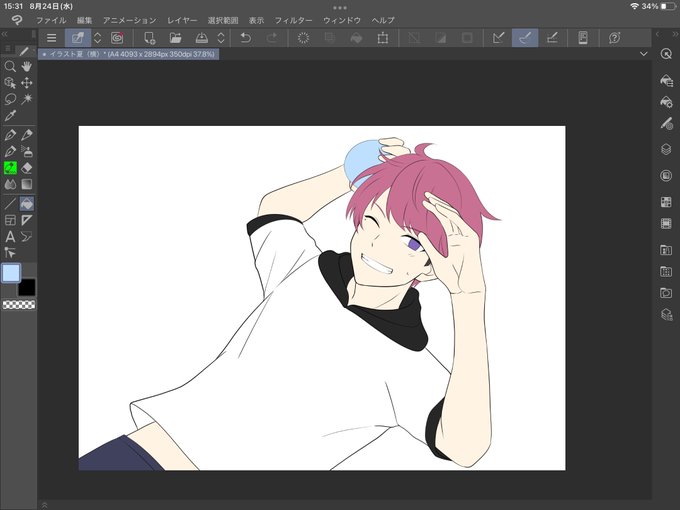Collapse right palette dock with double arrow
The image size is (680, 510).
pos(675,34)
